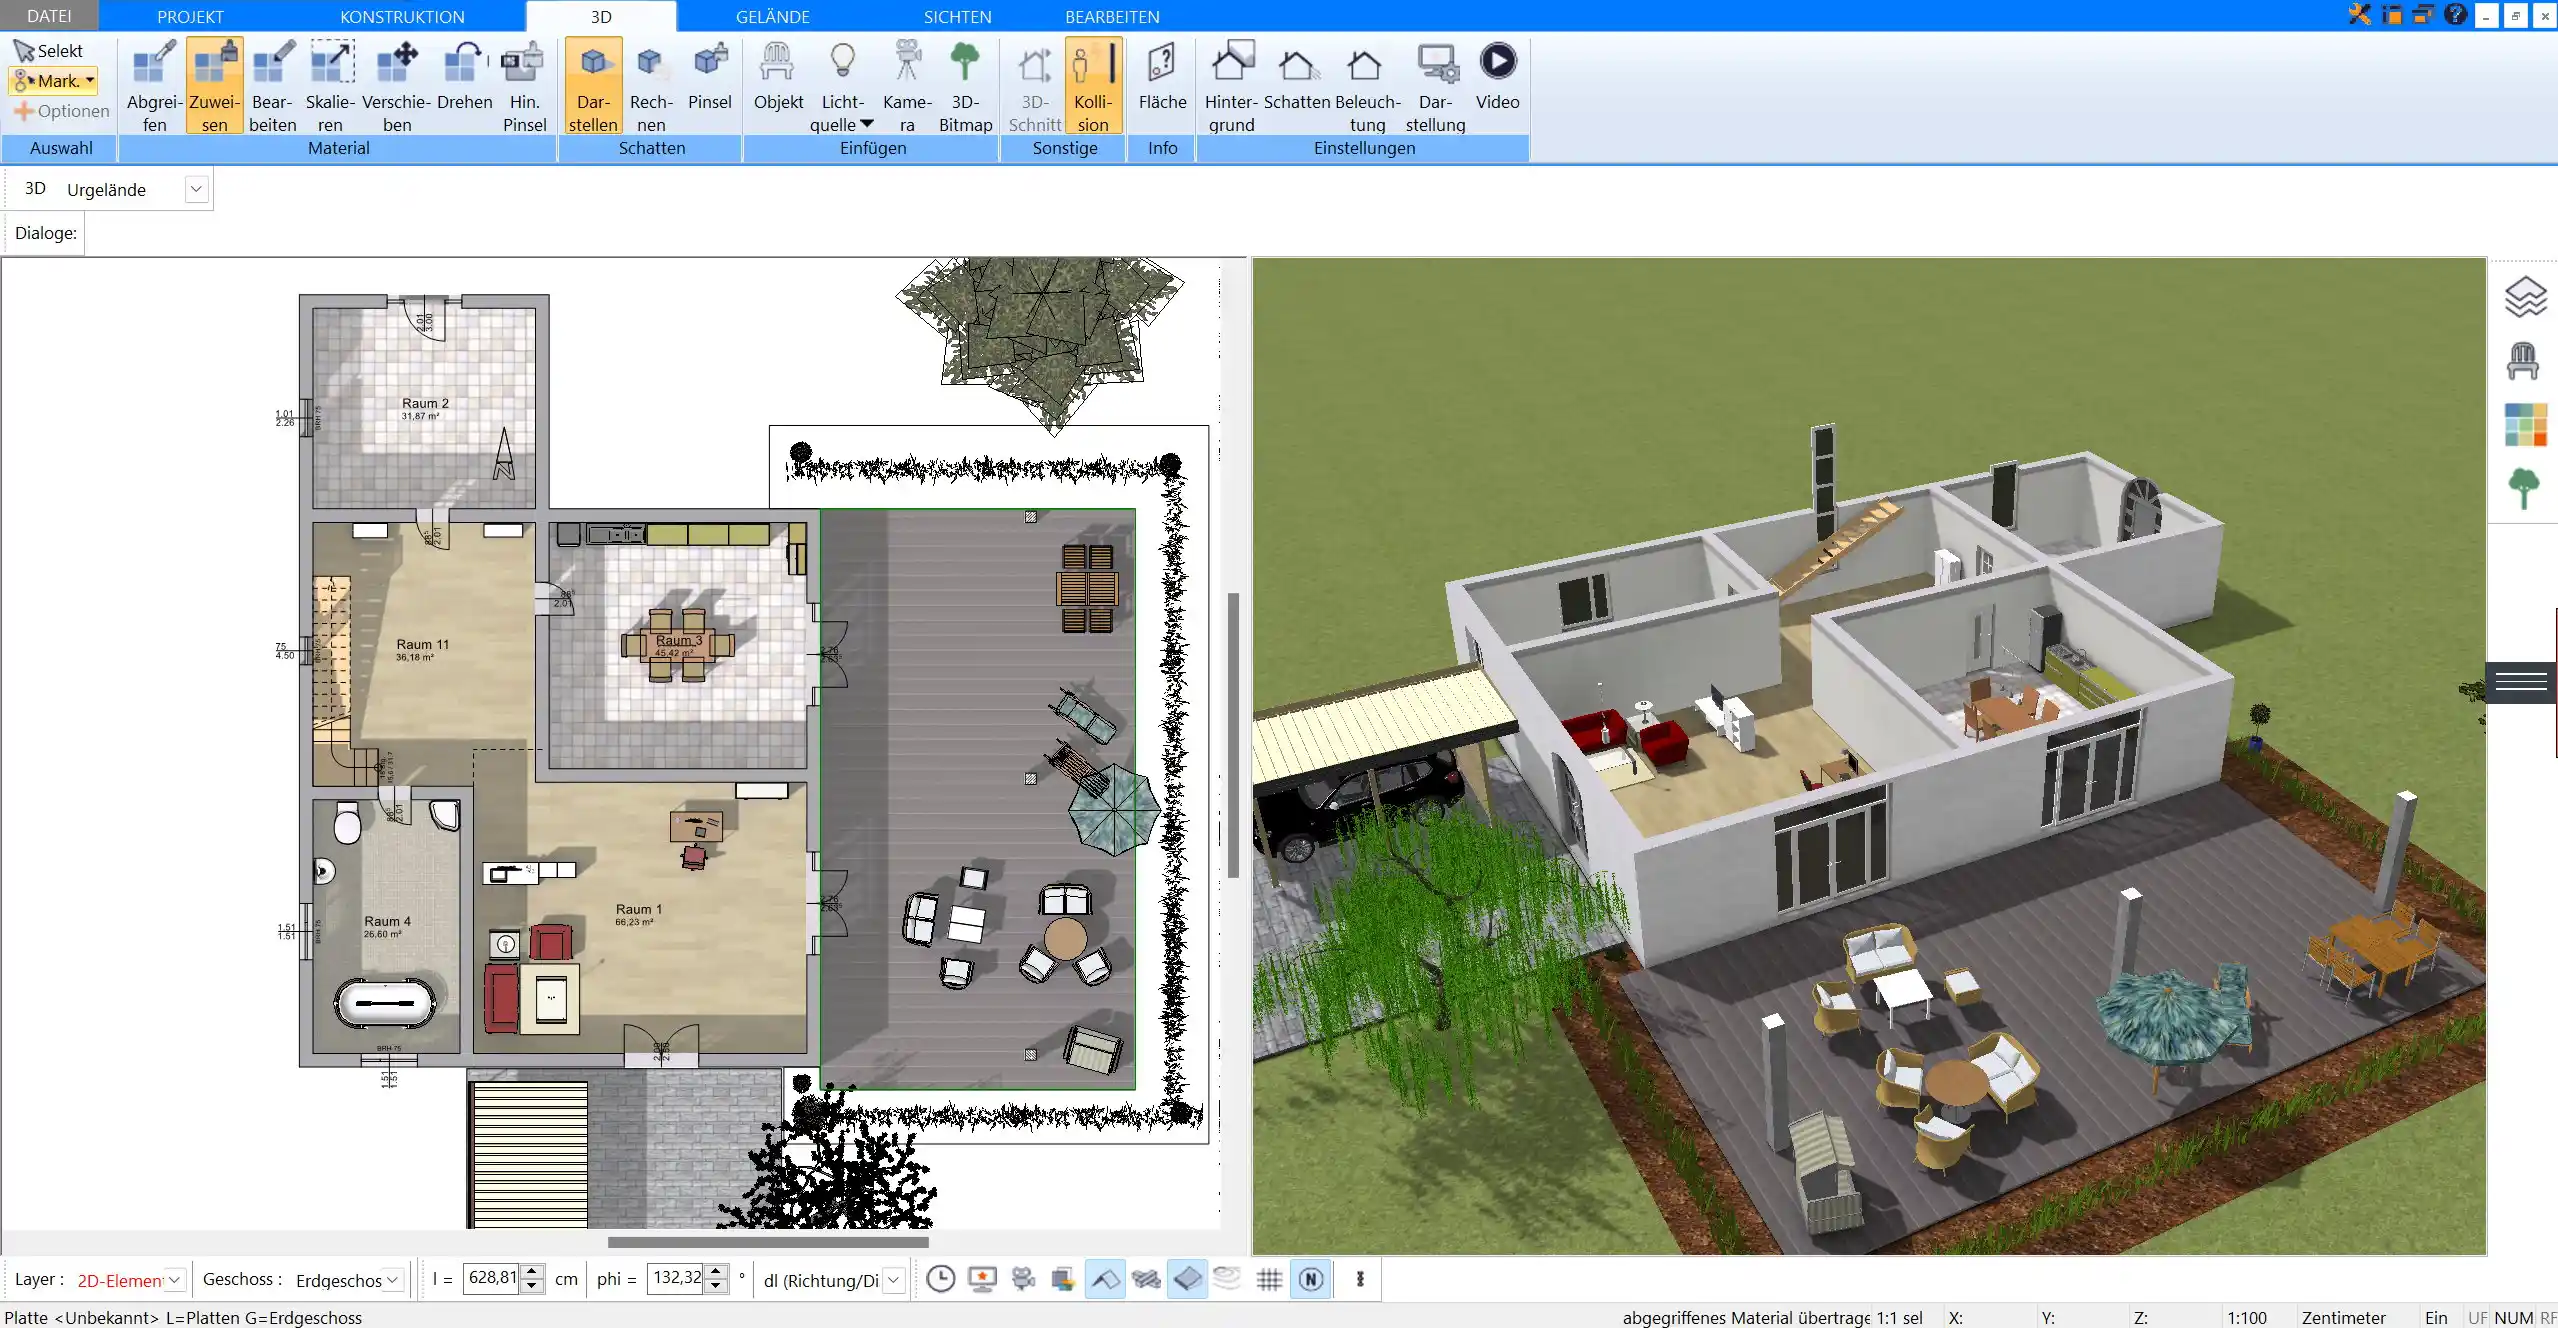
Task: Switch to the PROJEKT tab
Action: click(190, 17)
